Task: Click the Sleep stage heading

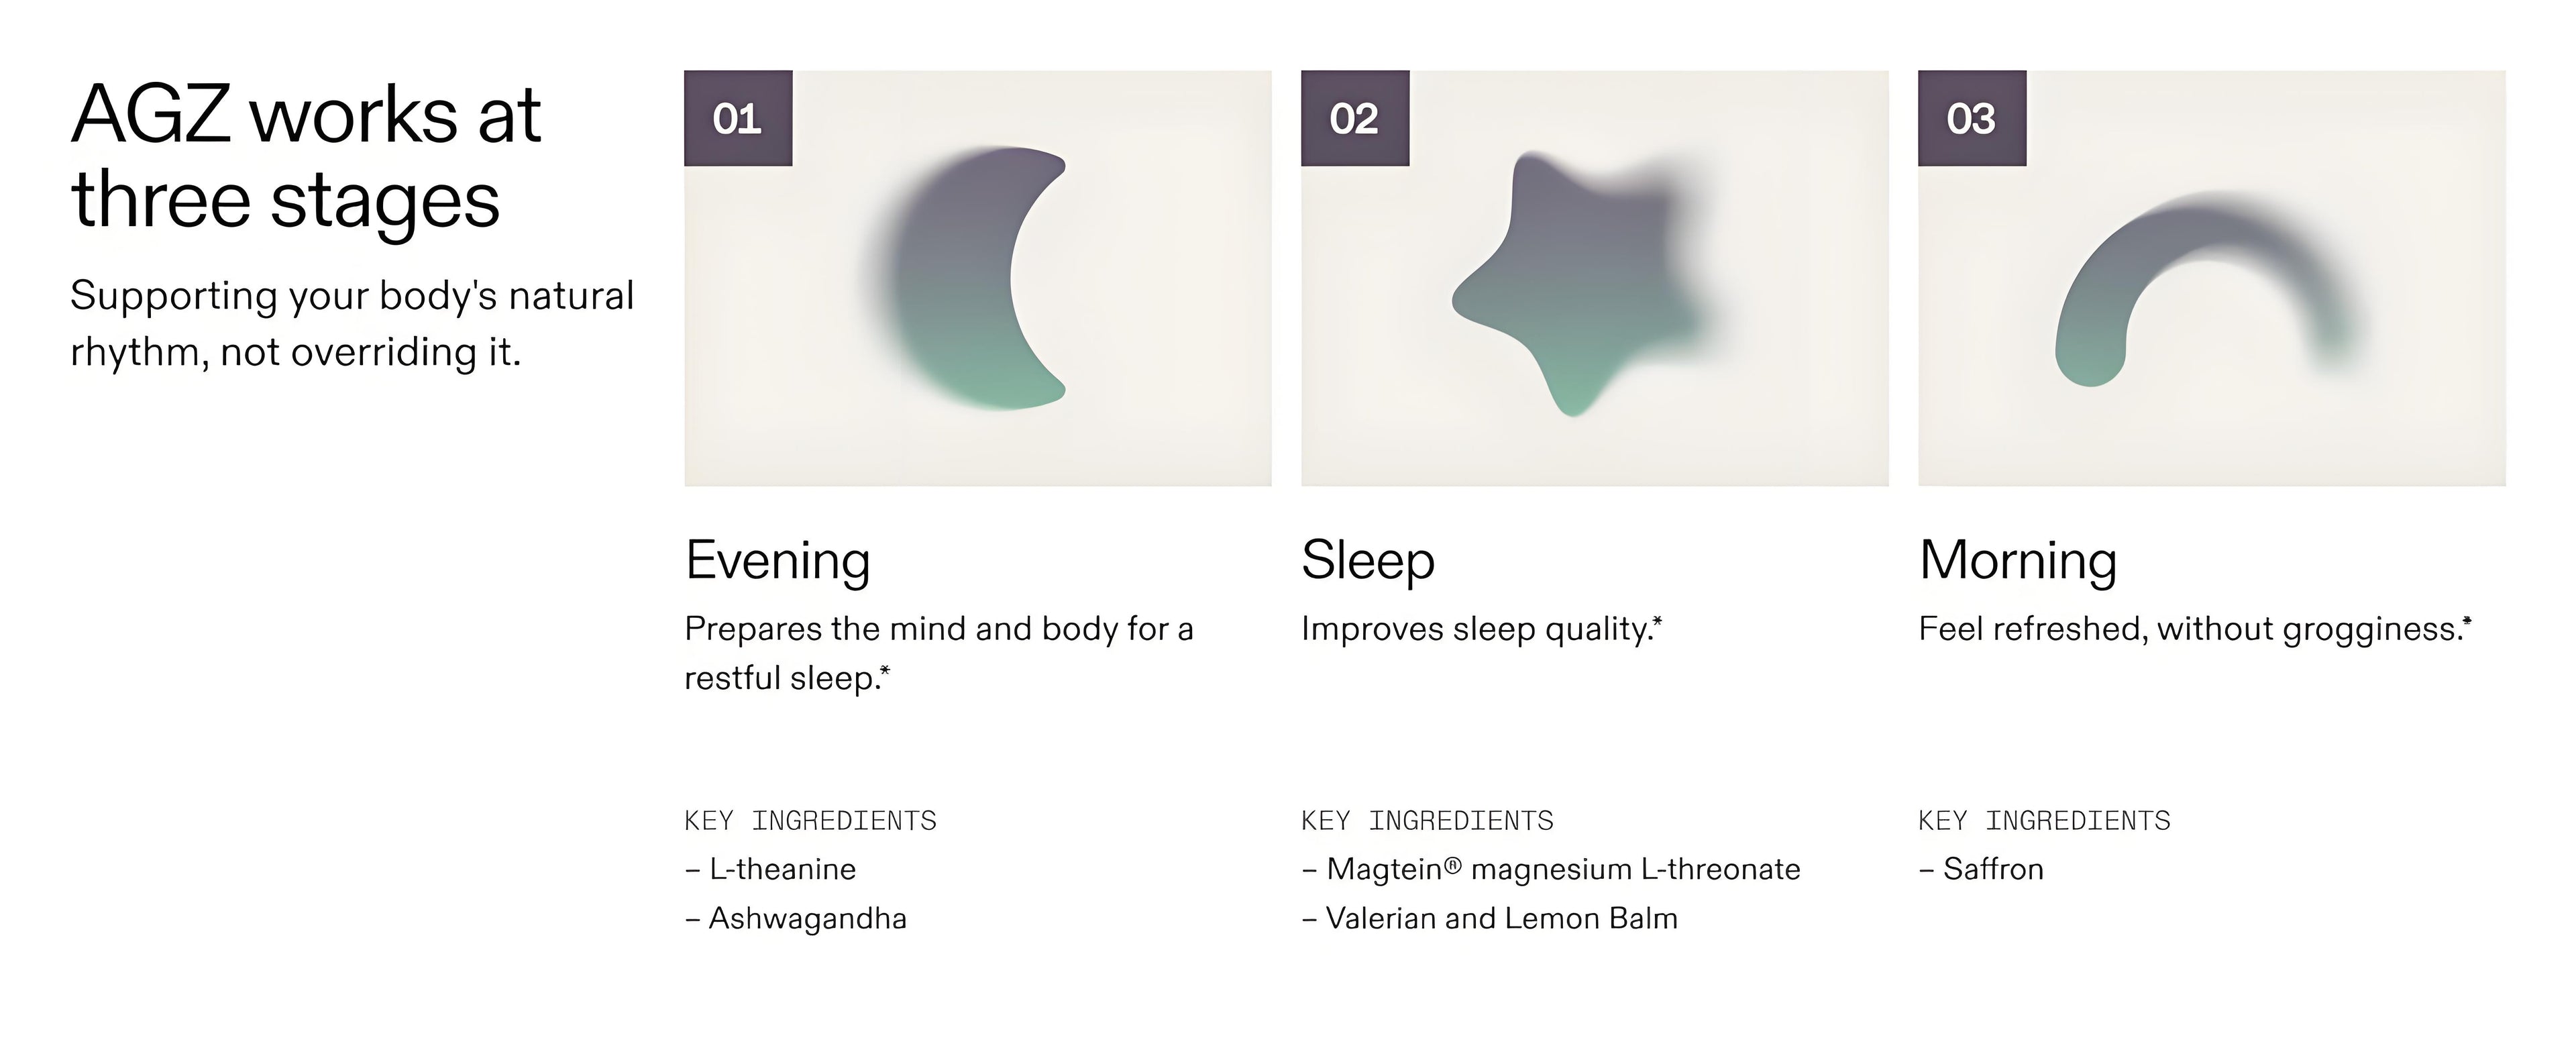Action: tap(1368, 560)
